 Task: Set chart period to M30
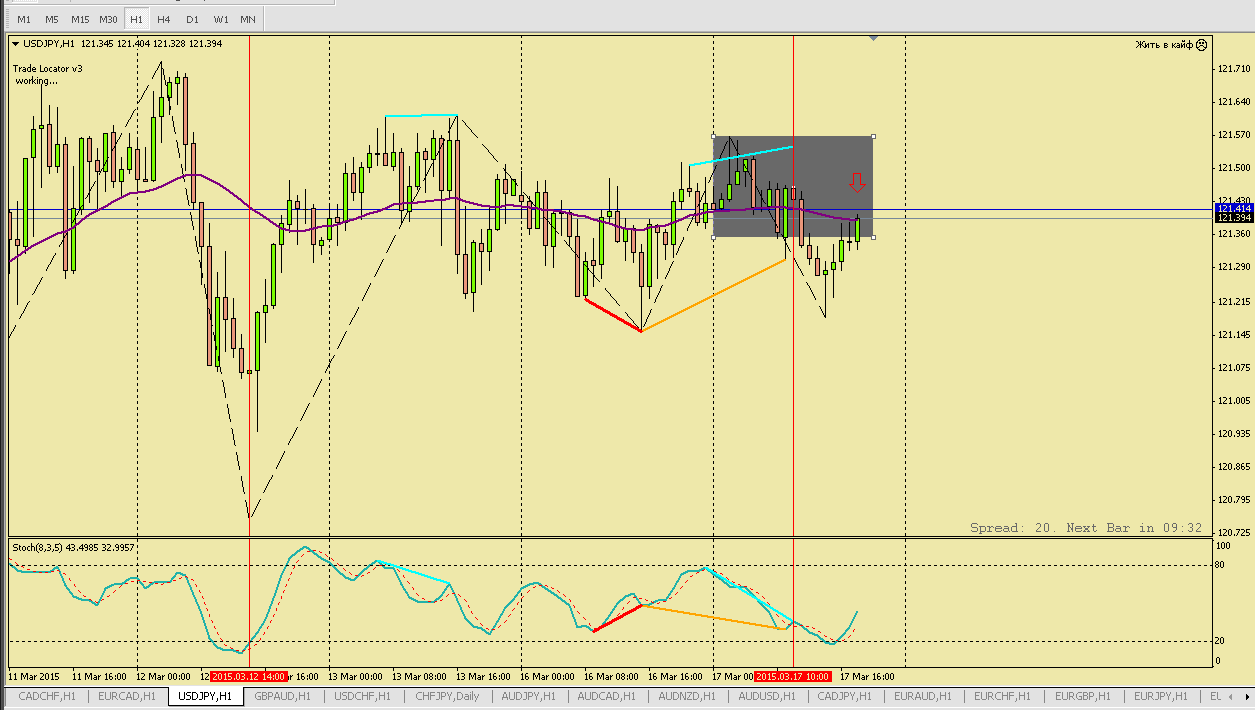point(108,19)
